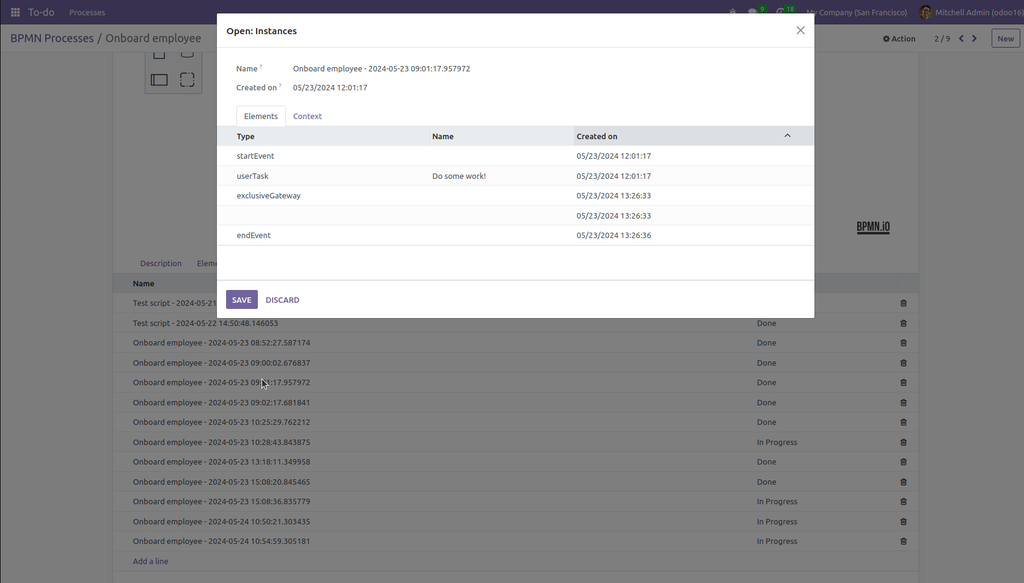The height and width of the screenshot is (583, 1024).
Task: Go to BPMN Processes breadcrumb
Action: click(x=52, y=39)
